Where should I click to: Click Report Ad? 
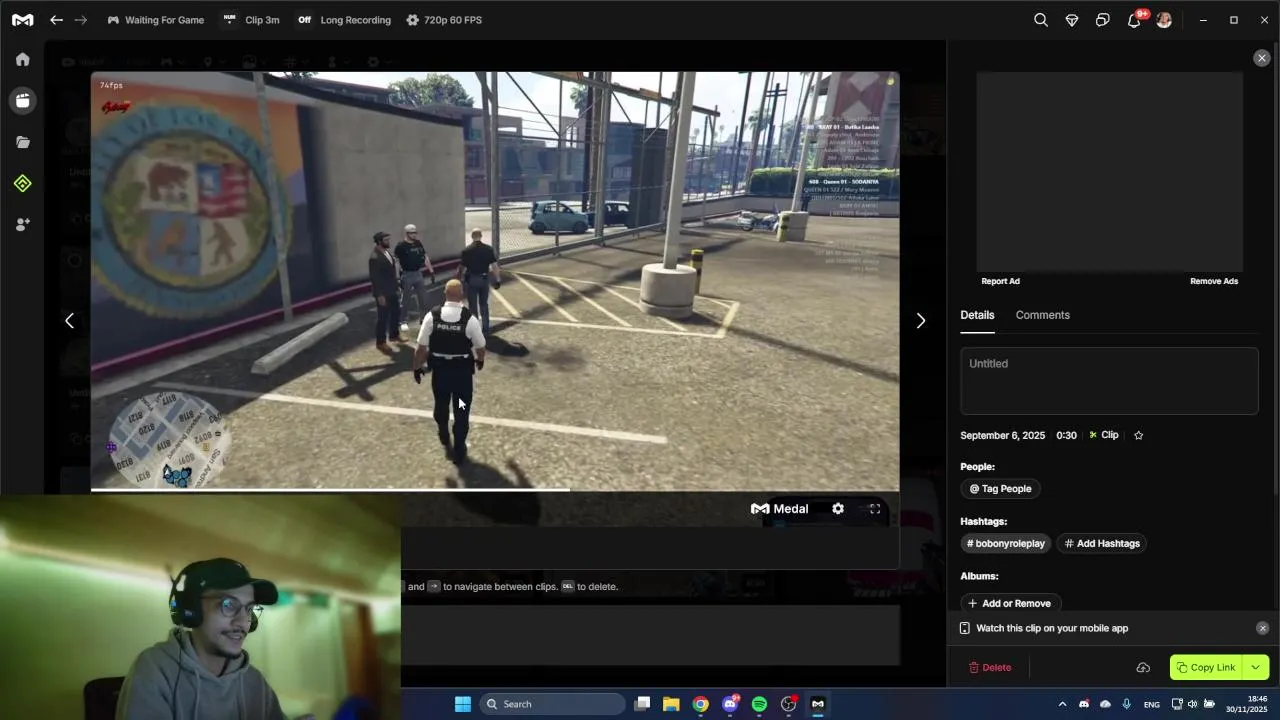coord(1000,281)
